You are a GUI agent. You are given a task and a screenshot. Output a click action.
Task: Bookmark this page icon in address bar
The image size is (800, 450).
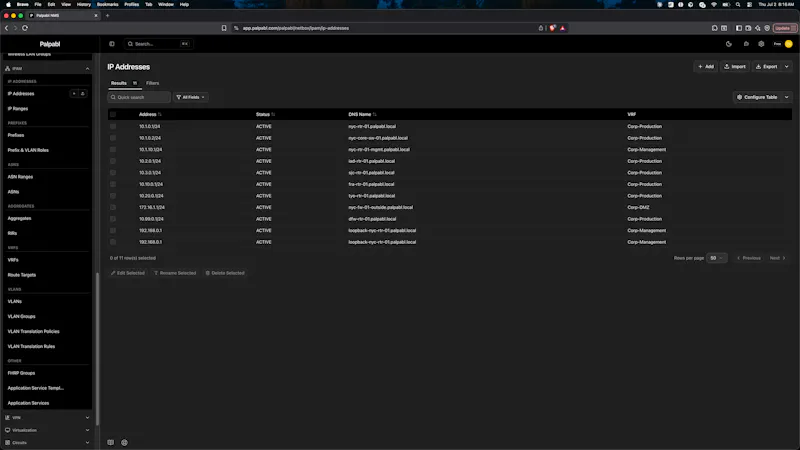pos(224,28)
